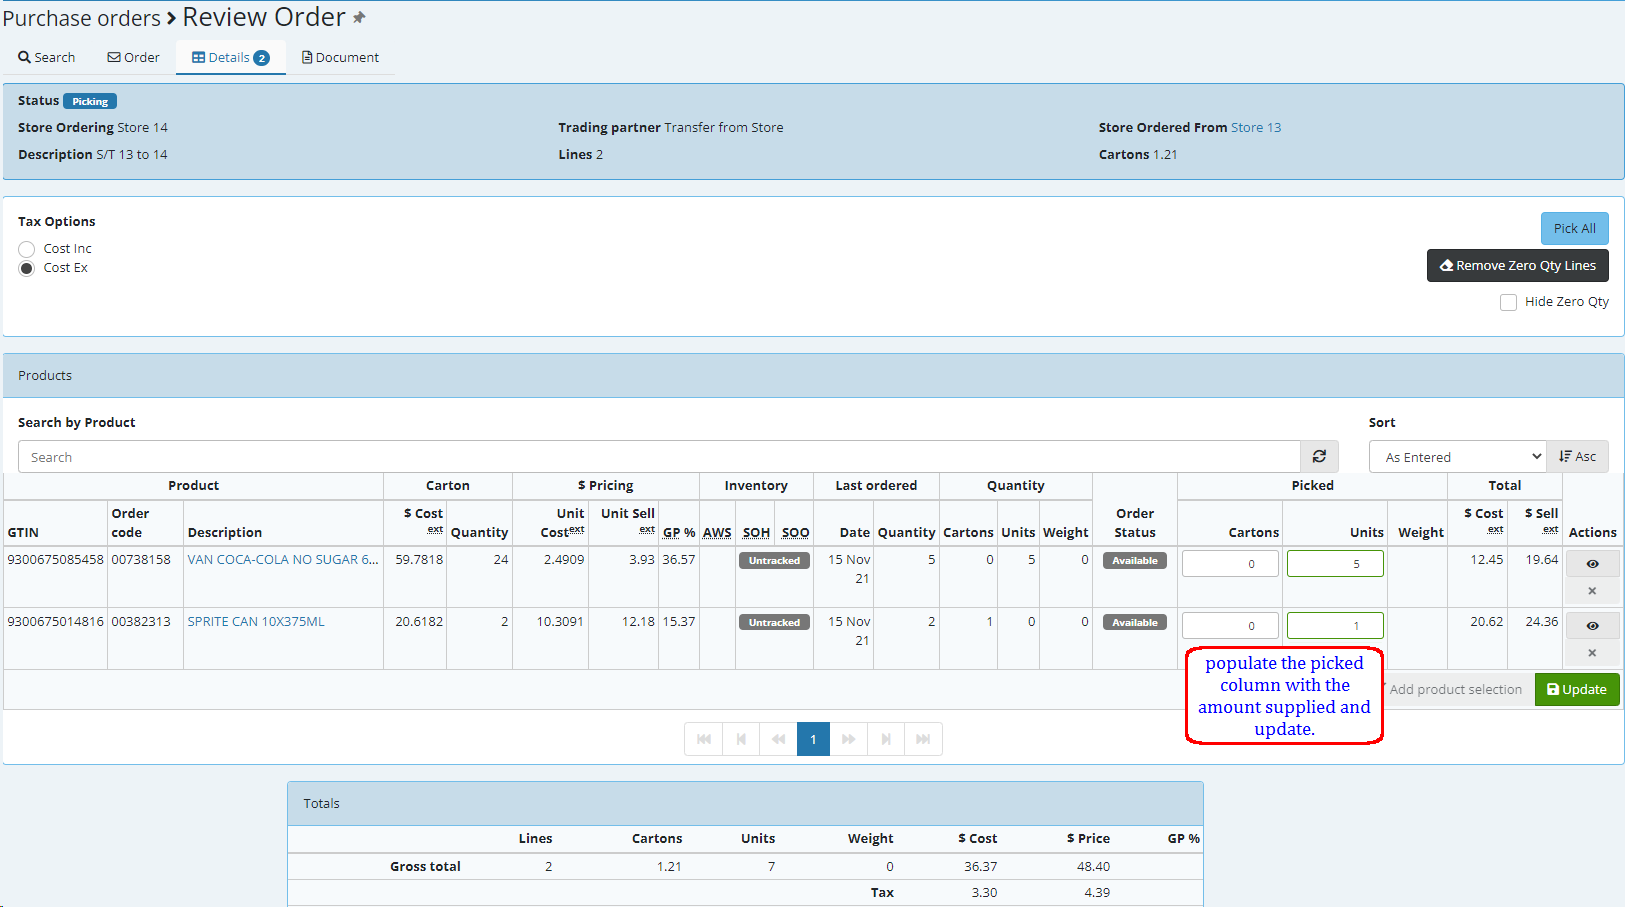
Task: Click the Add product selection field
Action: coord(1458,689)
